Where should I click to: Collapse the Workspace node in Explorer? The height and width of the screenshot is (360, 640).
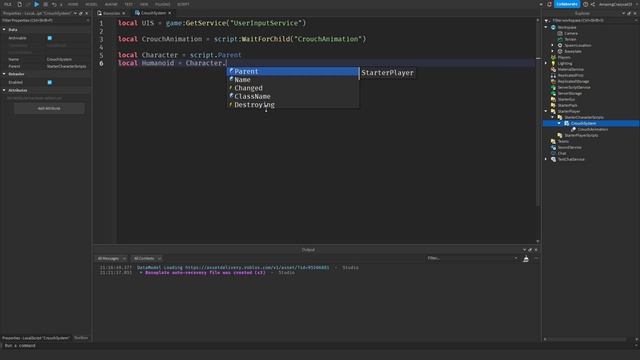[x=546, y=27]
